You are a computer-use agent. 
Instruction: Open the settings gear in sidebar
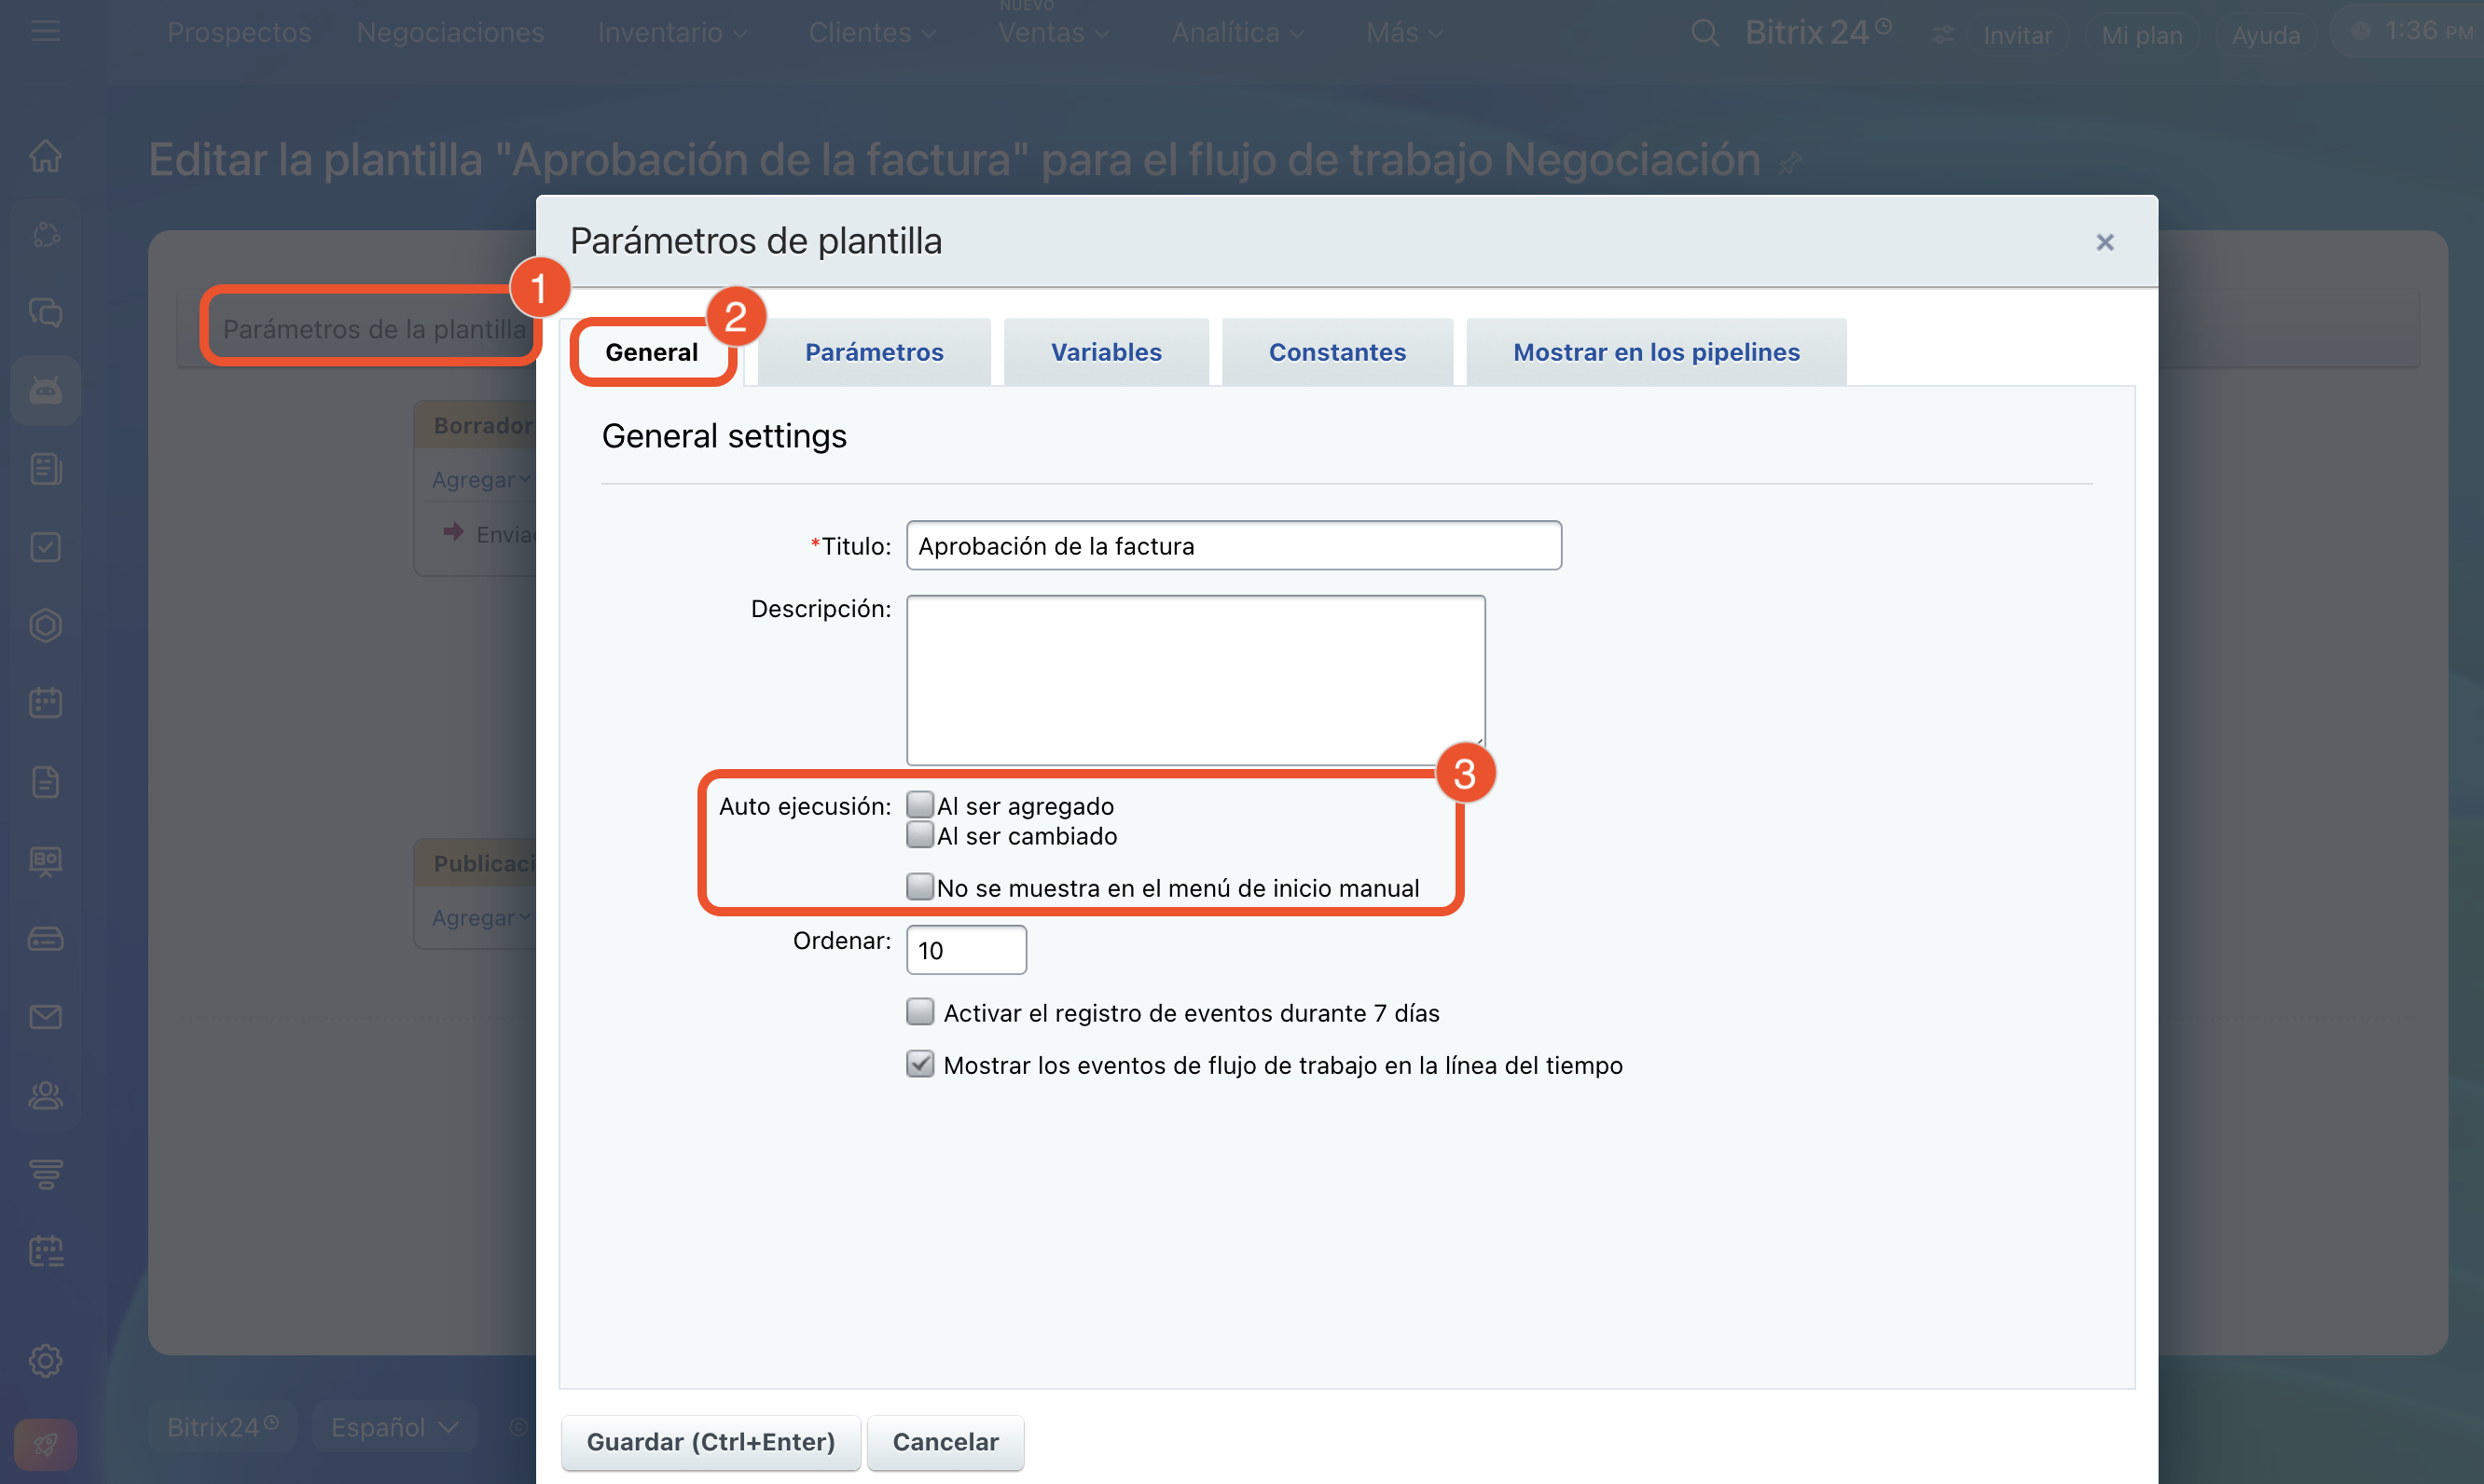pyautogui.click(x=46, y=1360)
